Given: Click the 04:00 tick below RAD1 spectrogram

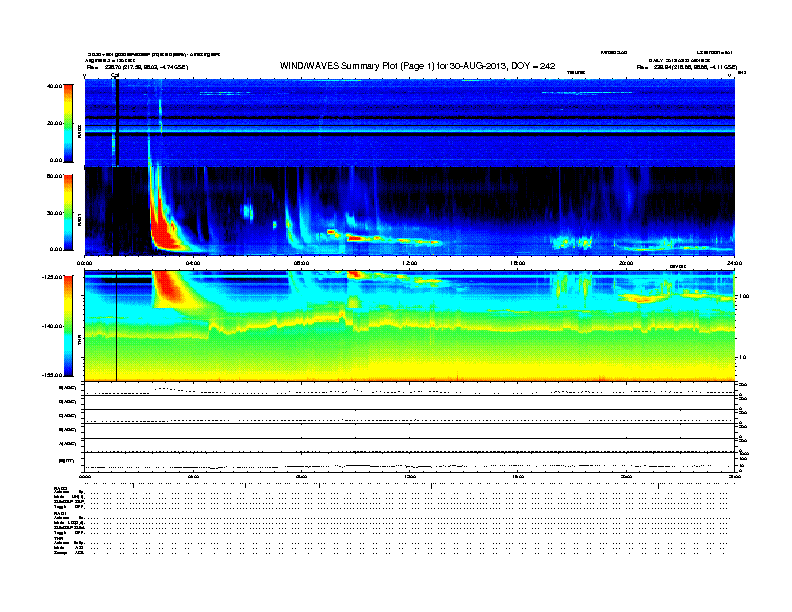Looking at the screenshot, I should pos(193,263).
